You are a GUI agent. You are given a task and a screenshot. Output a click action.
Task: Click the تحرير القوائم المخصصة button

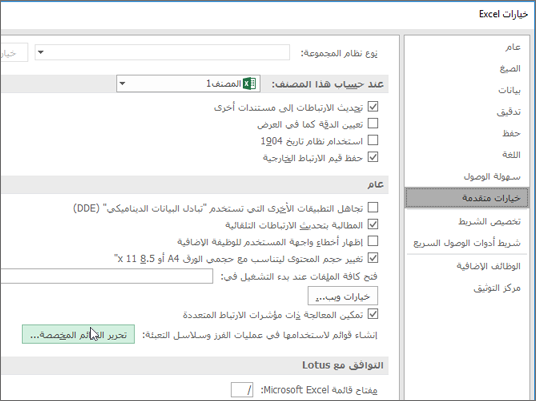coord(78,334)
